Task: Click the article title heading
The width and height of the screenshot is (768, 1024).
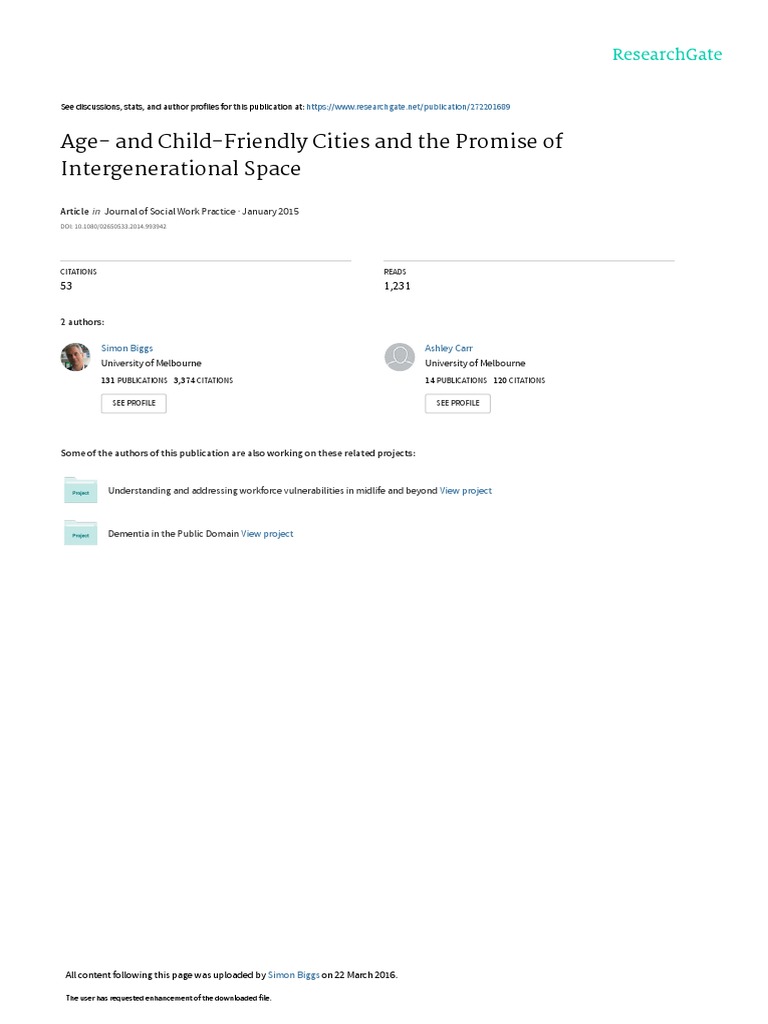Action: [x=311, y=154]
